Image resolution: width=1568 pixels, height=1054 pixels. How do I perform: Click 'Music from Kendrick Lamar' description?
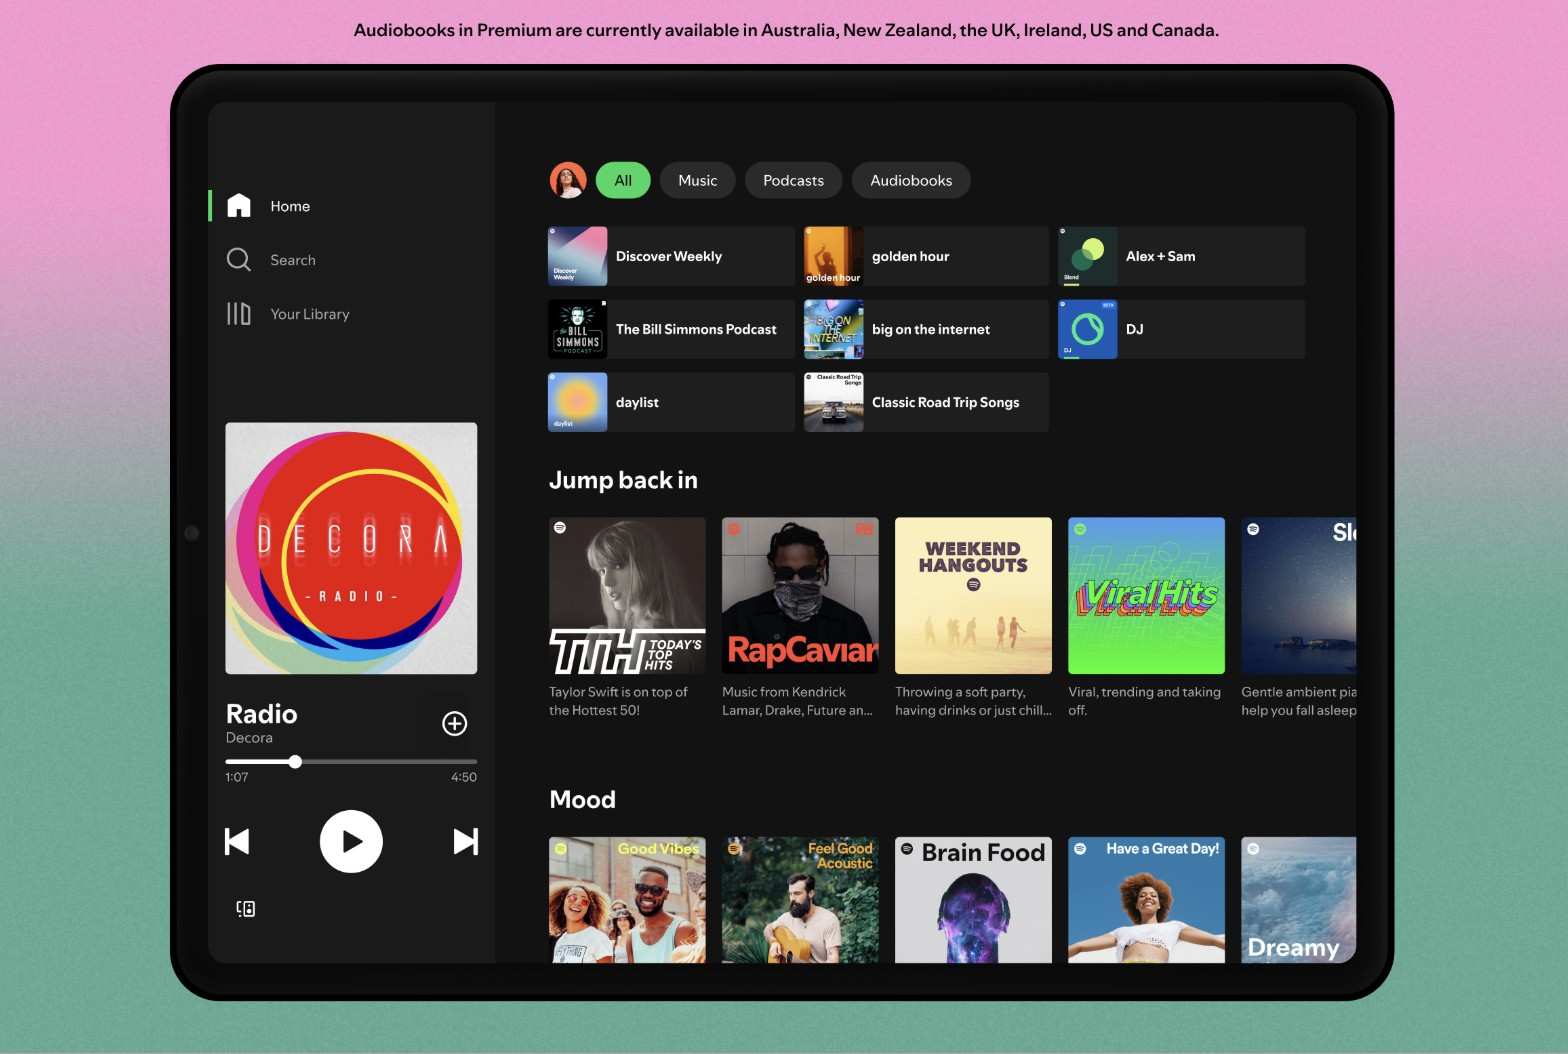797,701
